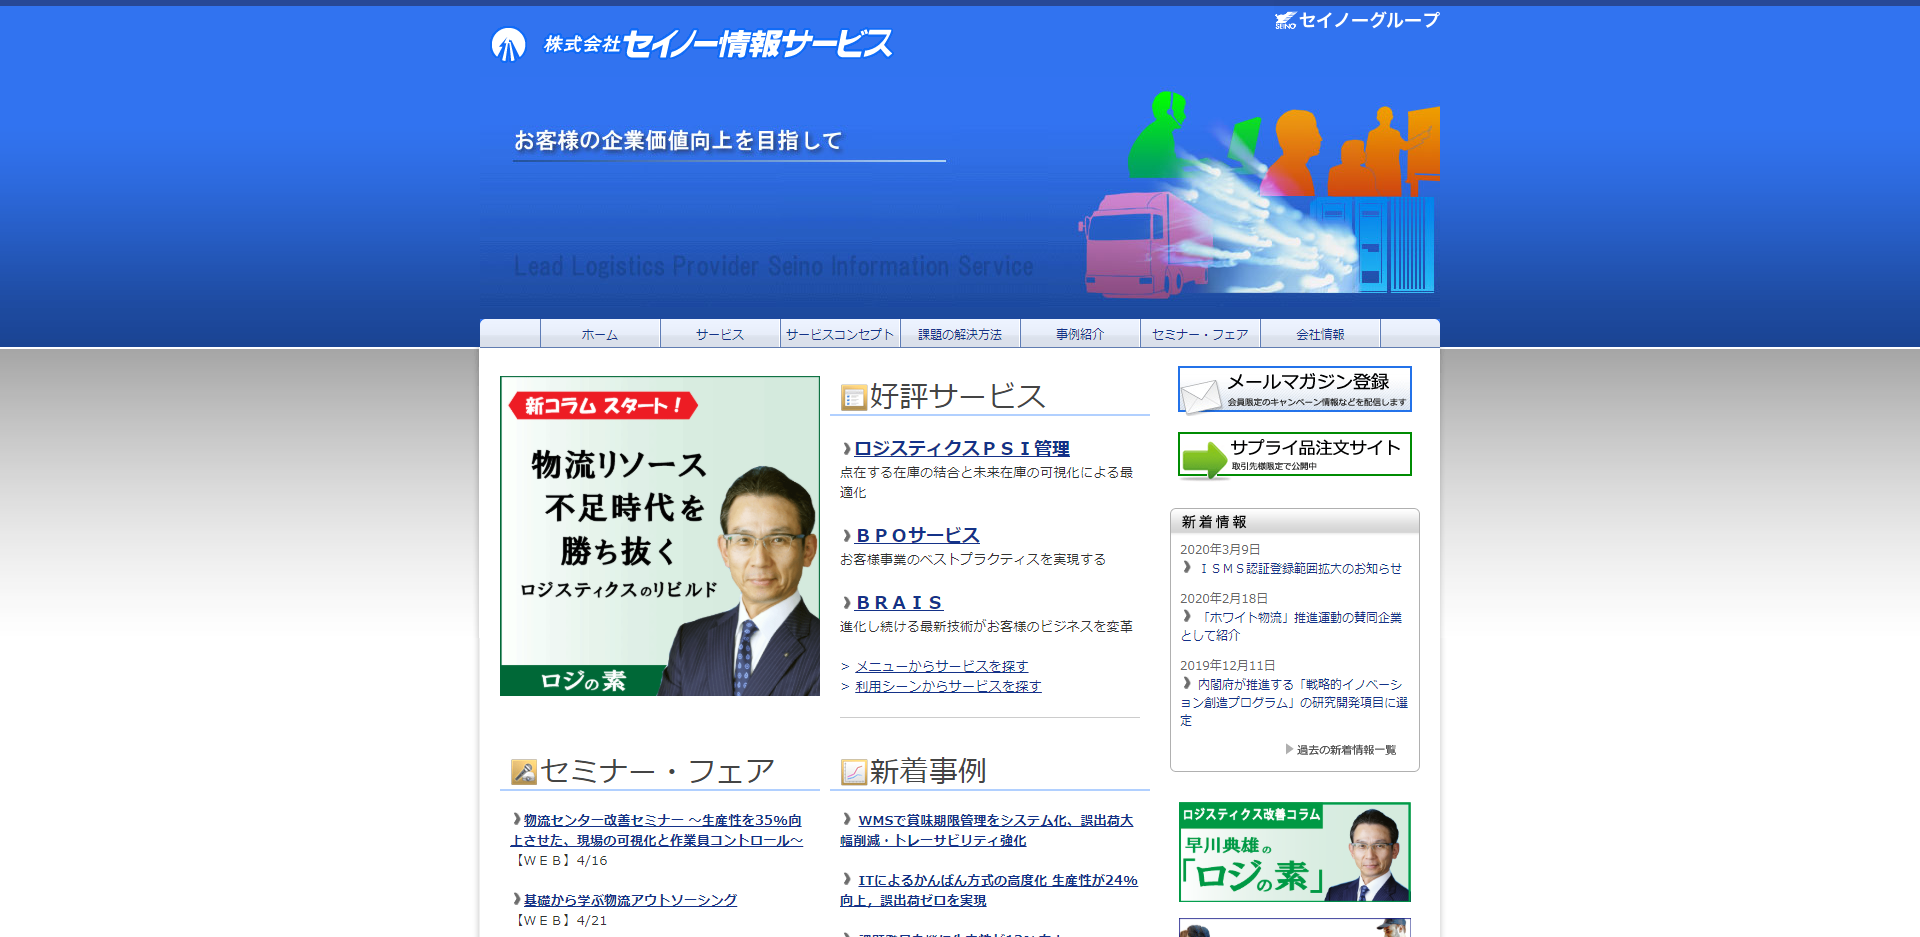Open the ＢＲＡＩＳ service link
Screen dimensions: 1920x937
pos(900,602)
